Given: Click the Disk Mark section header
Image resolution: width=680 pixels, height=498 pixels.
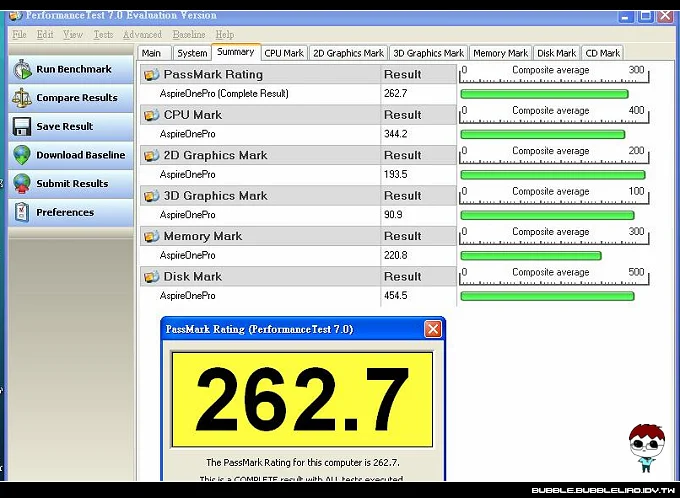Looking at the screenshot, I should [298, 277].
